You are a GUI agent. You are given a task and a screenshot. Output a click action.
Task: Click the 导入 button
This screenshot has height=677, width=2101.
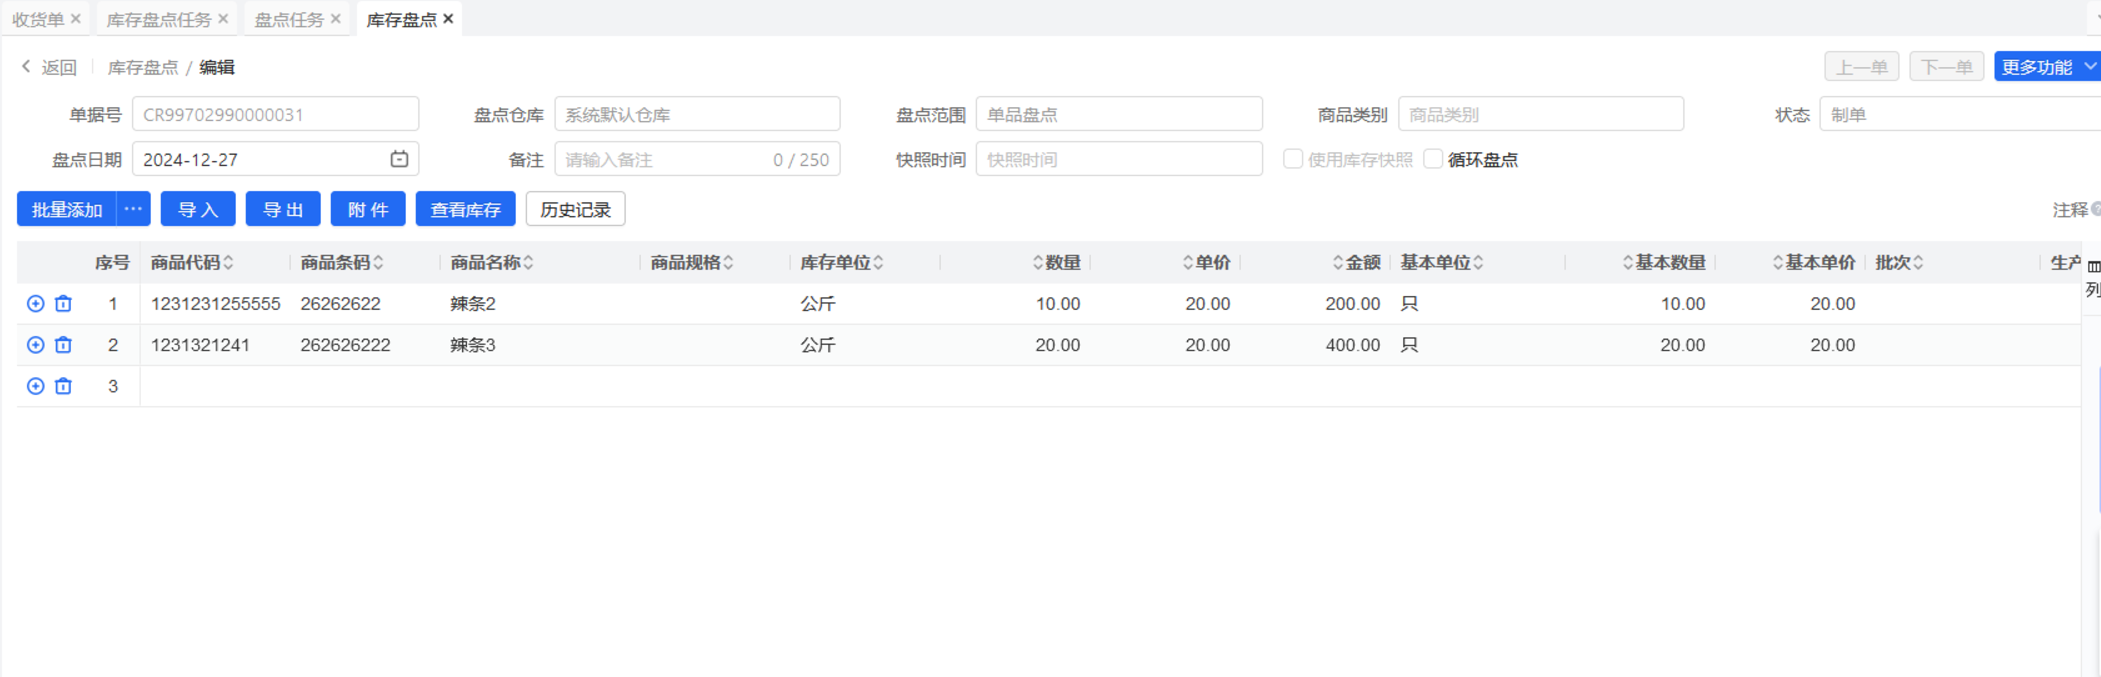pyautogui.click(x=198, y=209)
